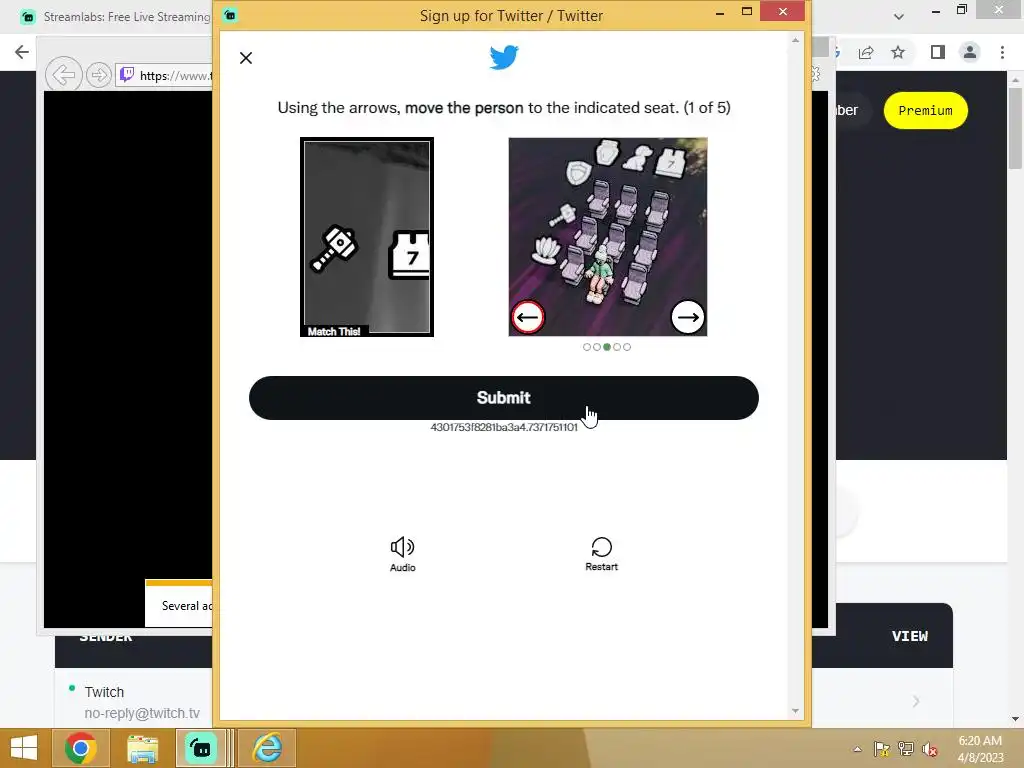Go back in Chrome browser
The image size is (1024, 768).
coord(22,52)
